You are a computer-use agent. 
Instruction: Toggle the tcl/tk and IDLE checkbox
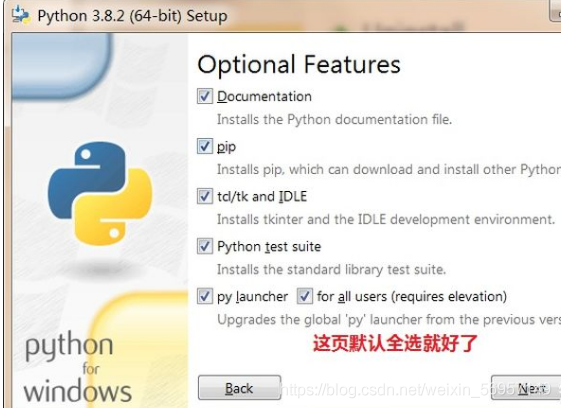(x=205, y=196)
